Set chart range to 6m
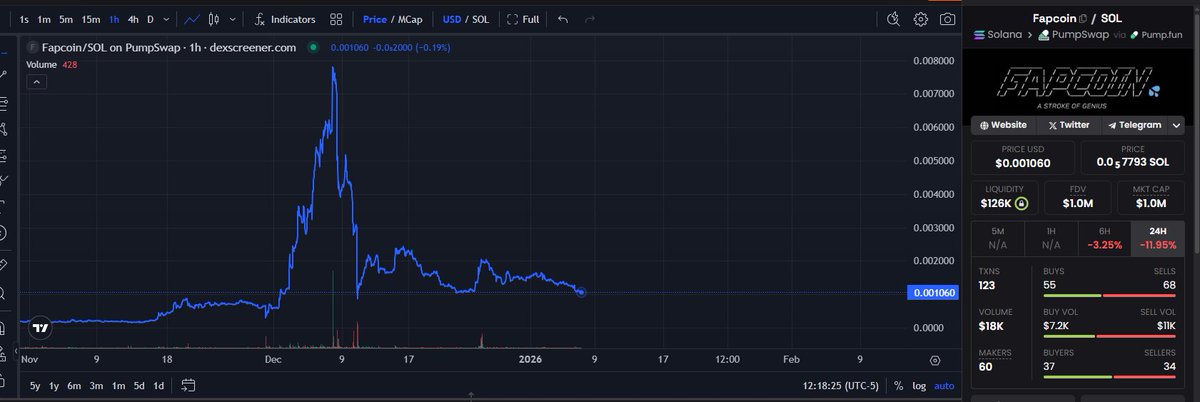1200x402 pixels. pos(74,385)
